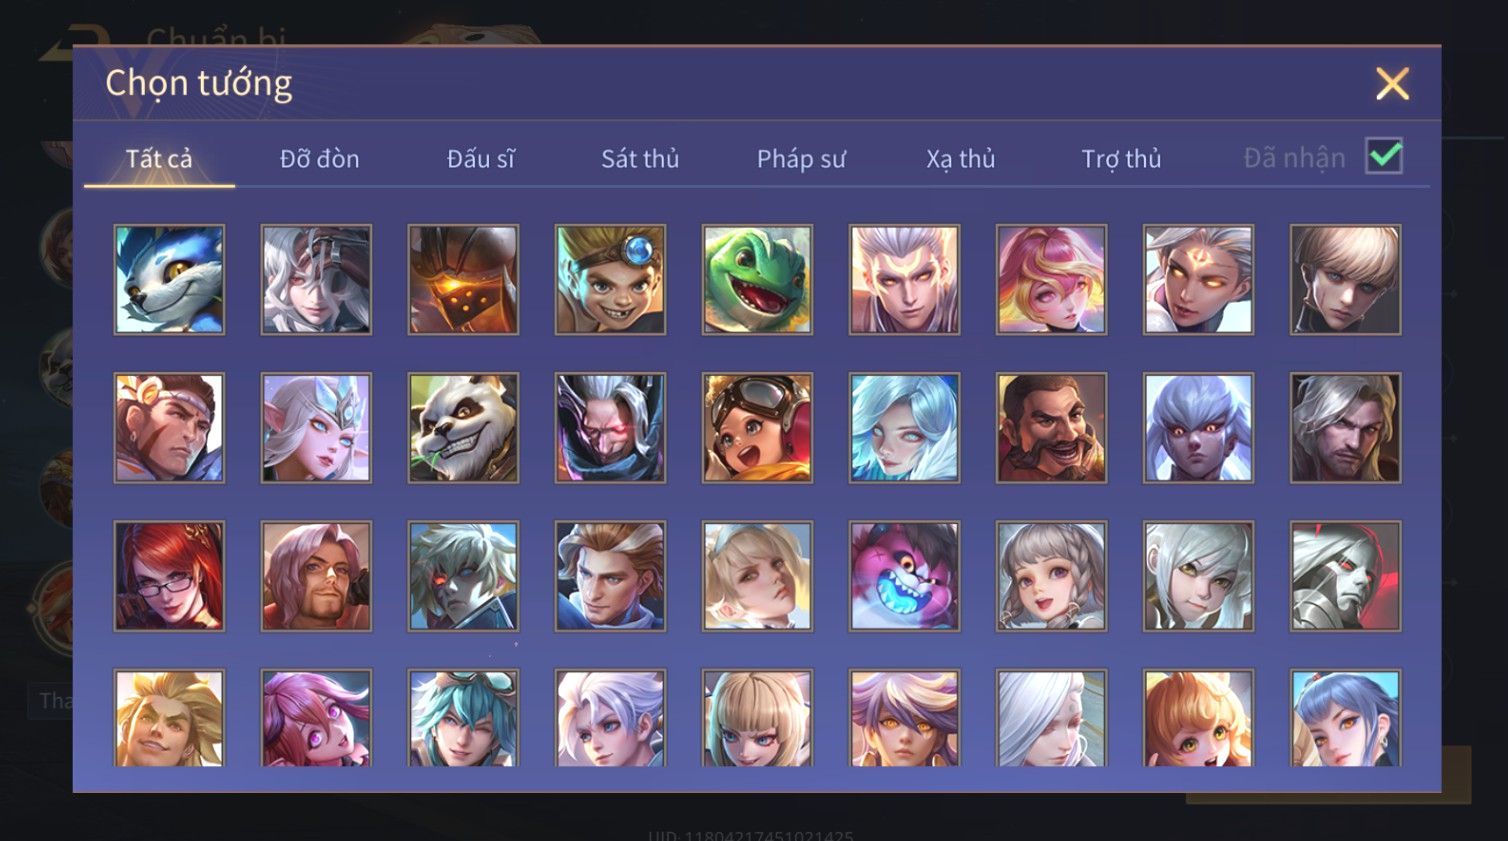Switch to the Xạ thủ tab
This screenshot has width=1508, height=841.
[x=961, y=159]
